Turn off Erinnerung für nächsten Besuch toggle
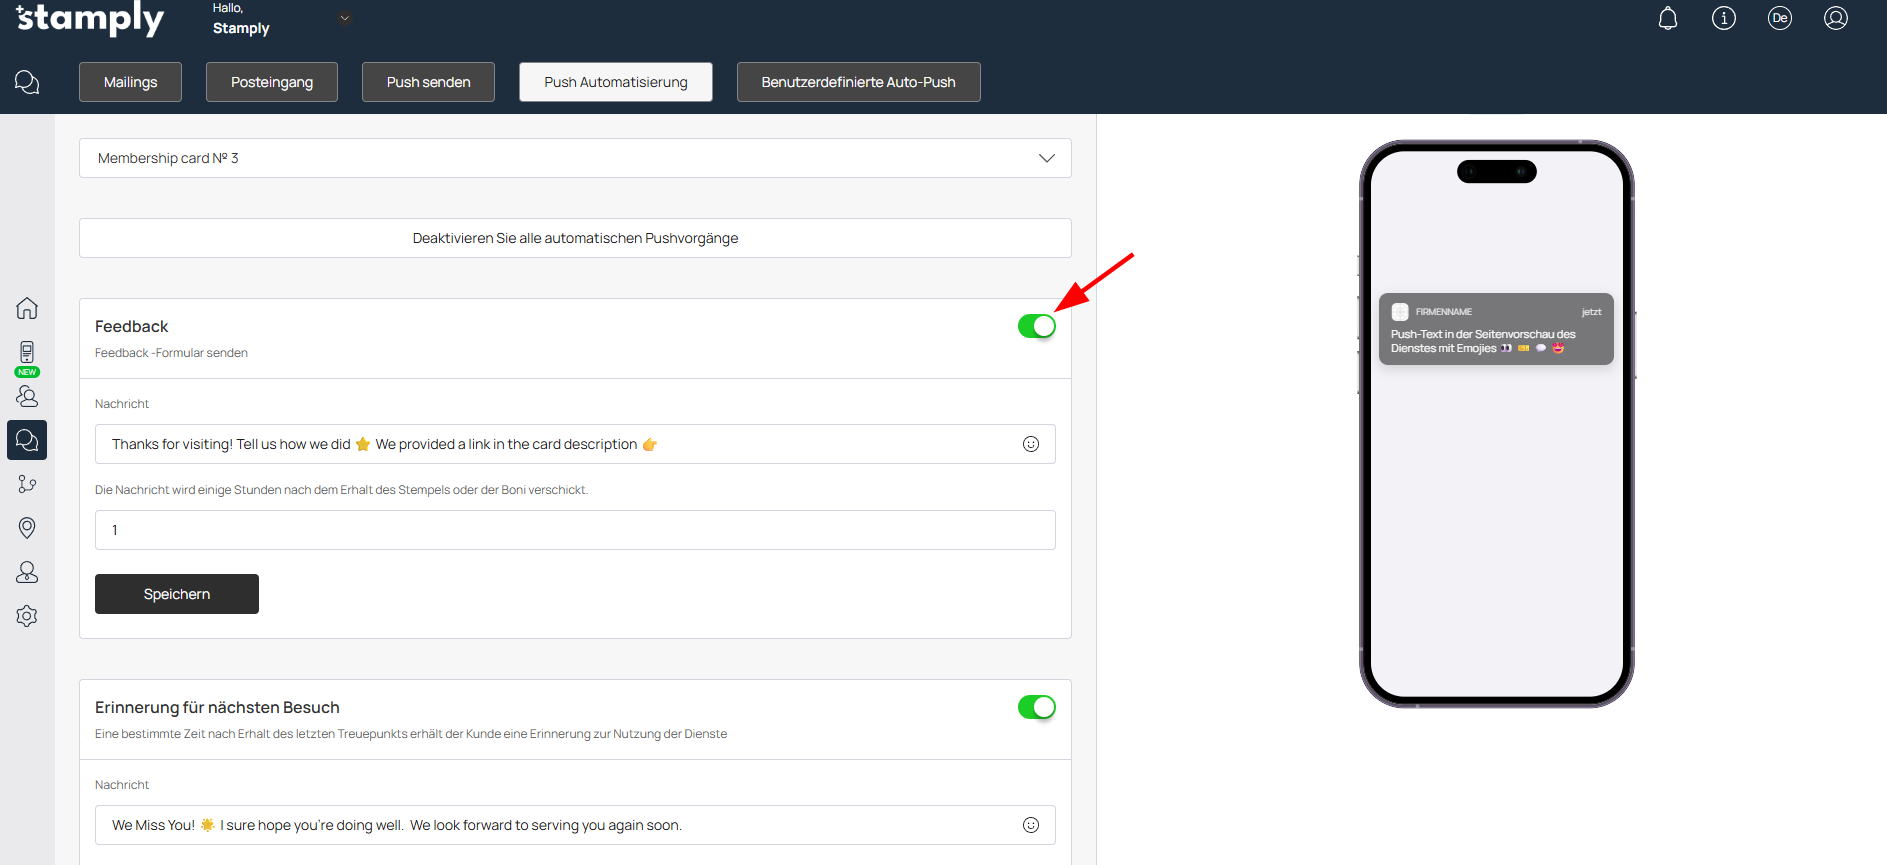 coord(1036,707)
